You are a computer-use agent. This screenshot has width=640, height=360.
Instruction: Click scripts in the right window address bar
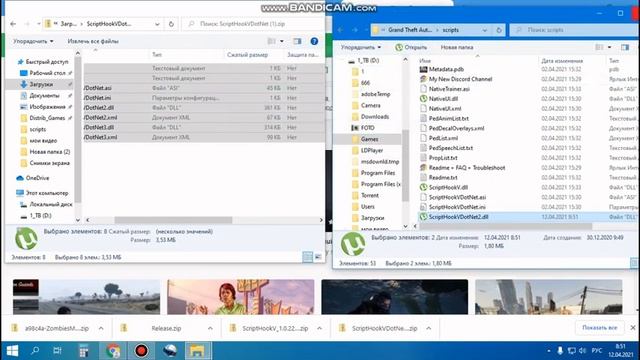tap(451, 30)
